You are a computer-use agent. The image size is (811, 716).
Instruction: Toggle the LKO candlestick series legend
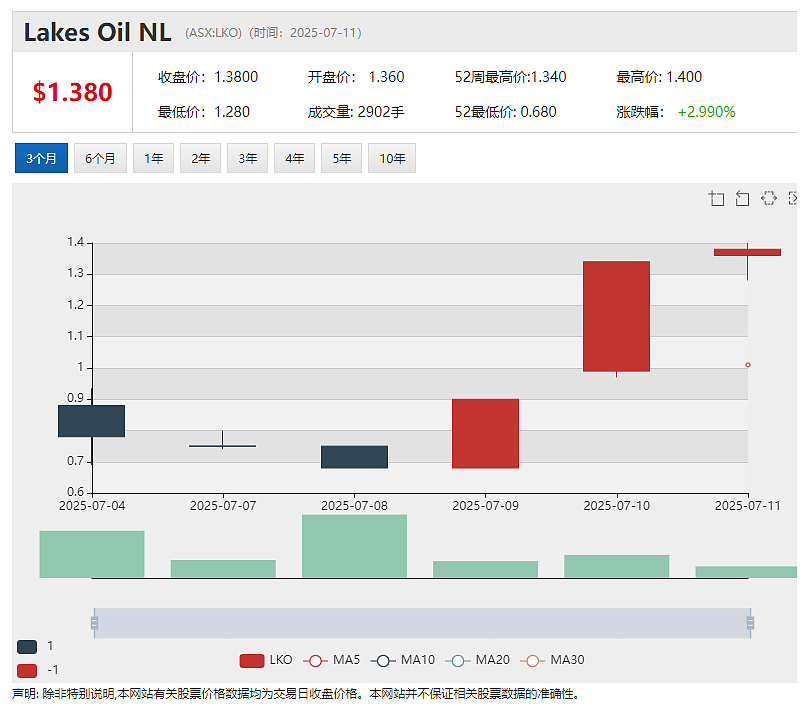[x=266, y=661]
